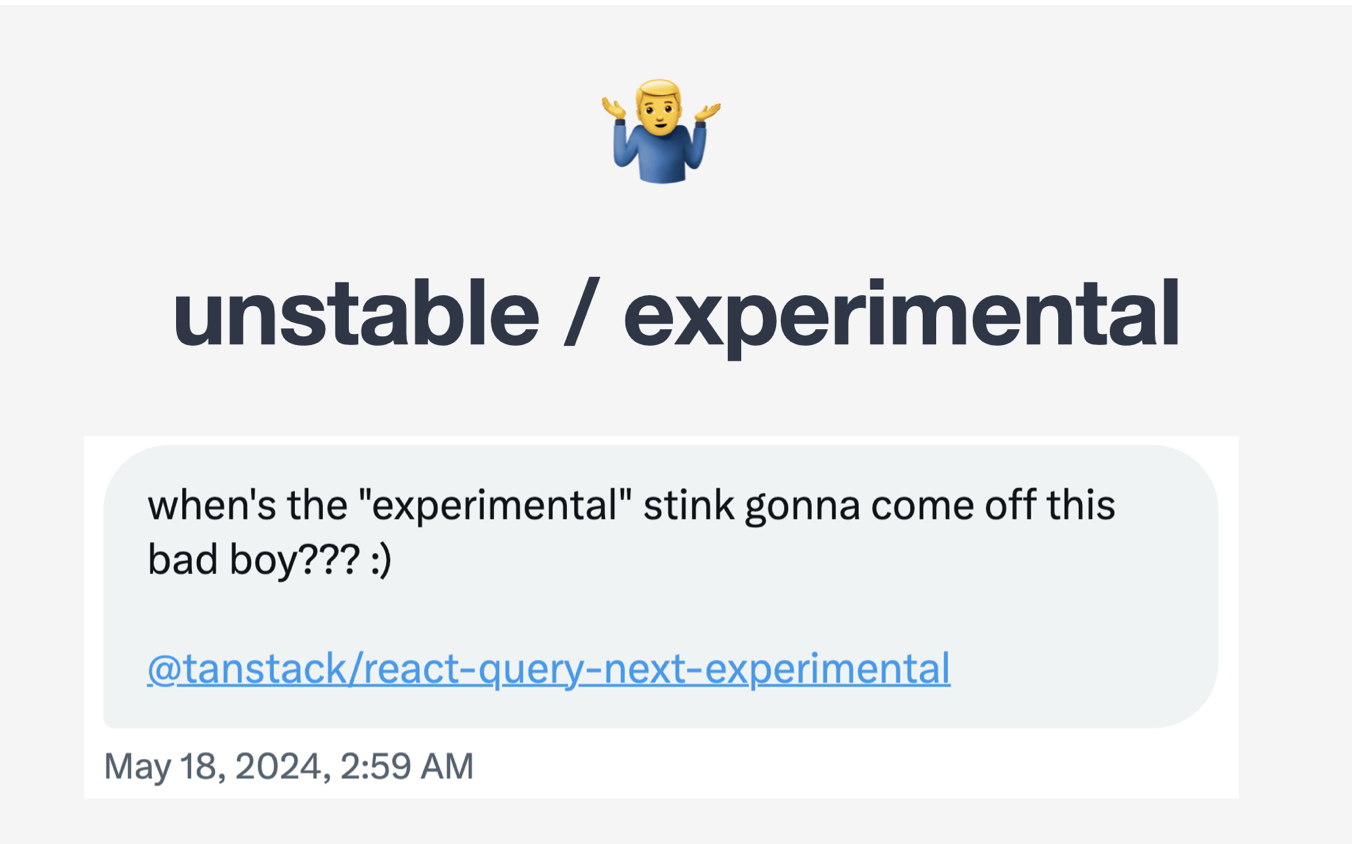The width and height of the screenshot is (1352, 844).
Task: Click the "2:59 AM" time text
Action: coord(407,766)
